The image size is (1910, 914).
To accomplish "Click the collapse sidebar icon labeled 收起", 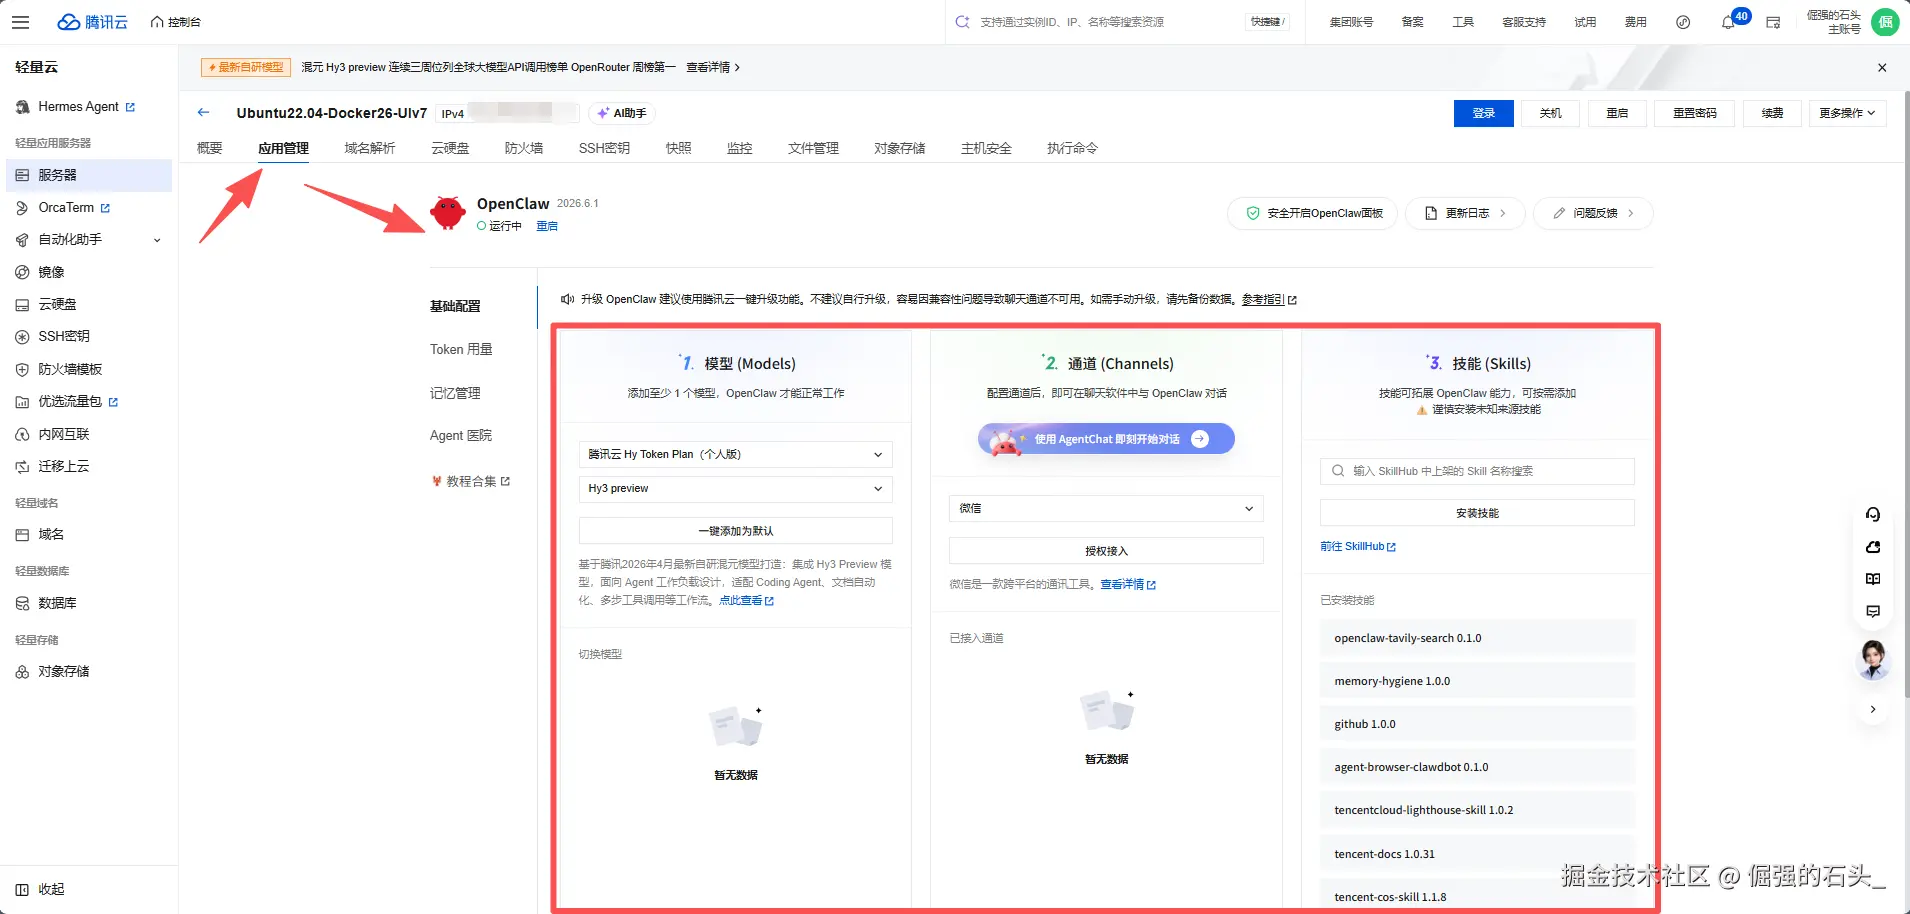I will click(22, 890).
